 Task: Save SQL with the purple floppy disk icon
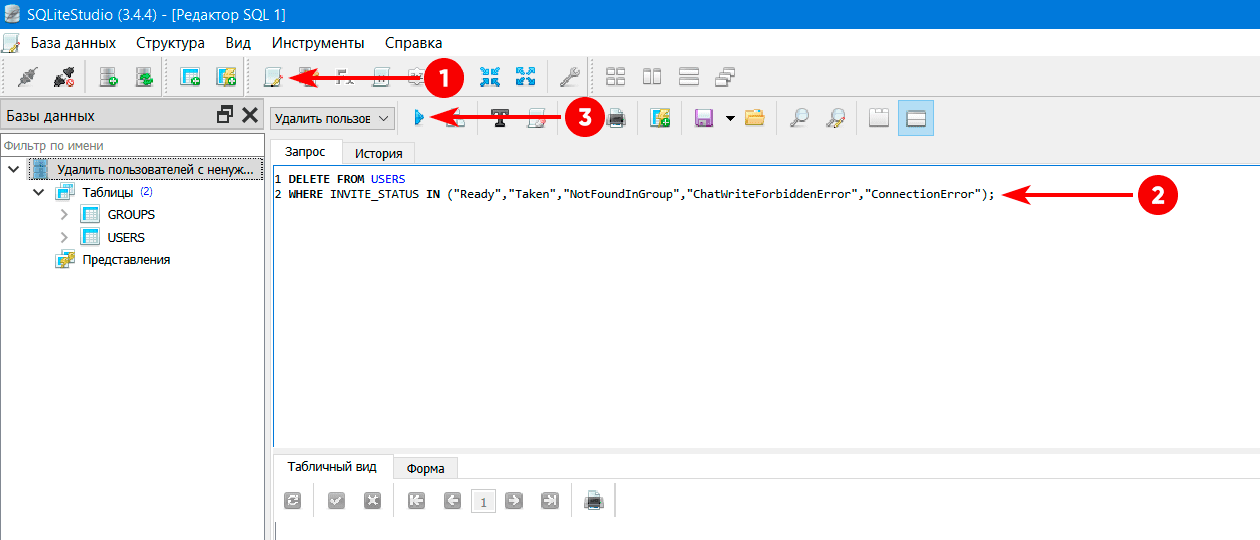(x=703, y=118)
